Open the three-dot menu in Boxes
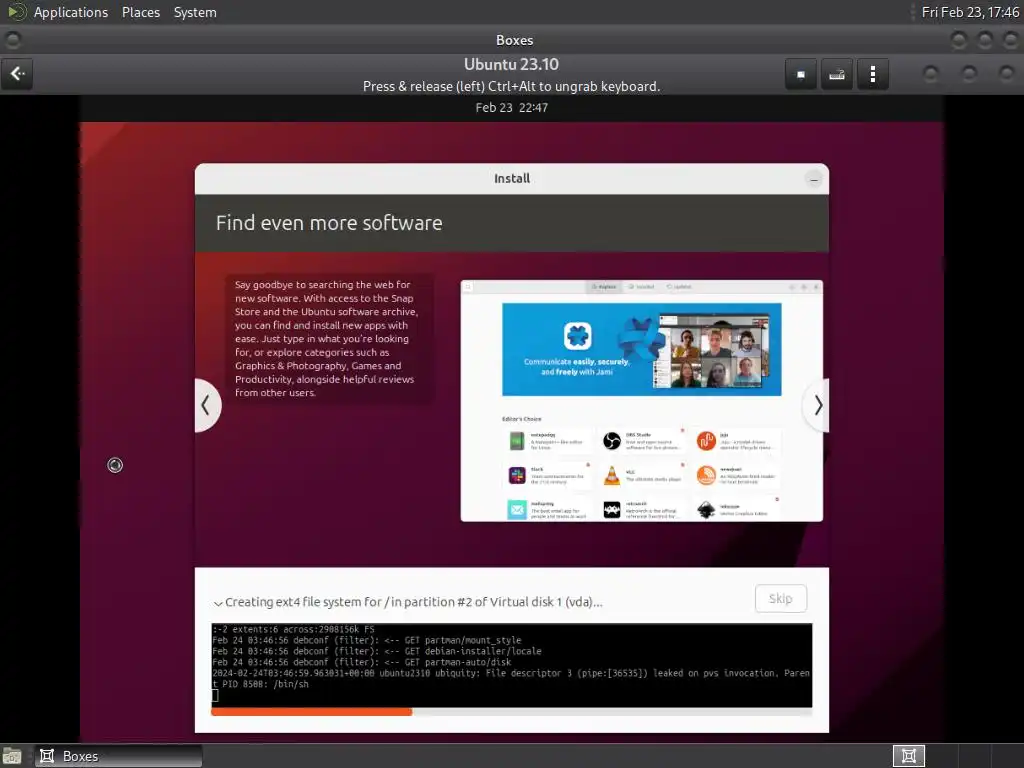The height and width of the screenshot is (768, 1024). (872, 74)
